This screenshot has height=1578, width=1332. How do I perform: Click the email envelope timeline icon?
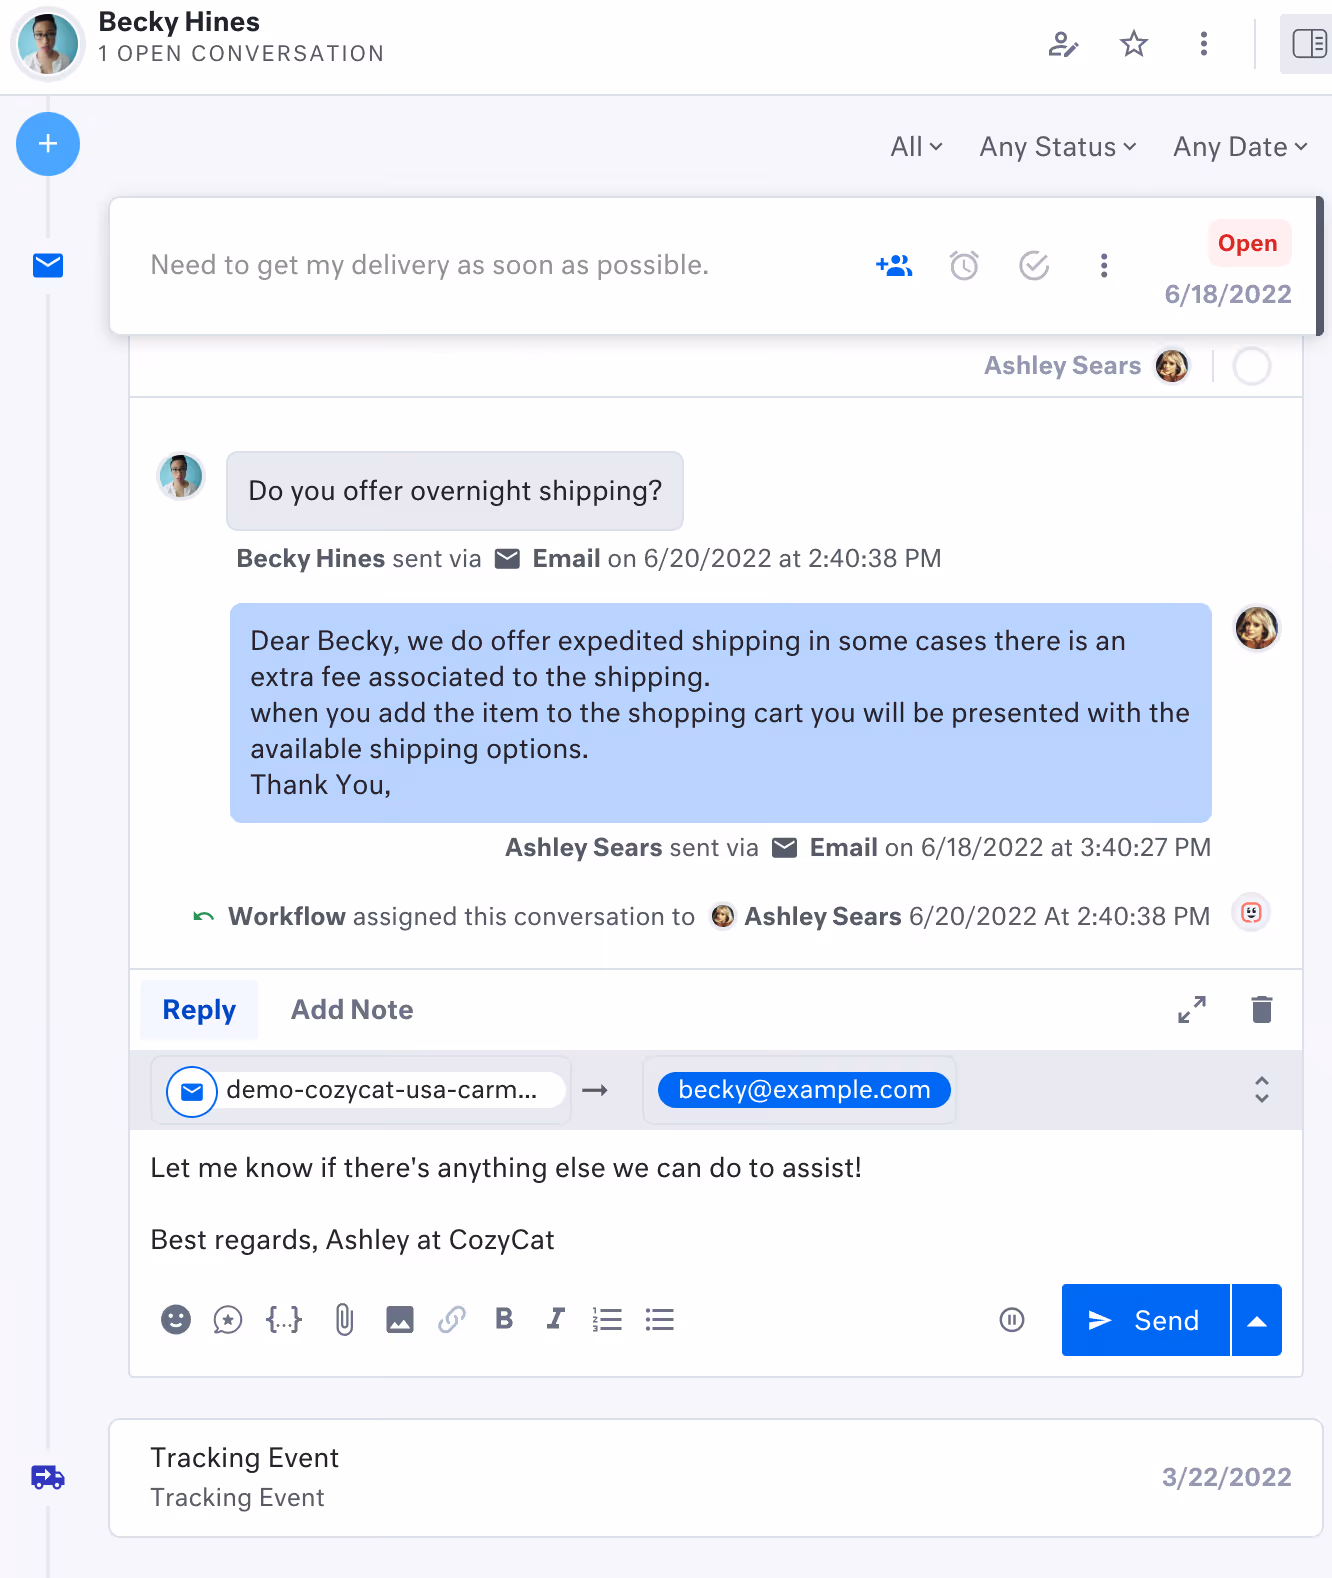tap(48, 265)
